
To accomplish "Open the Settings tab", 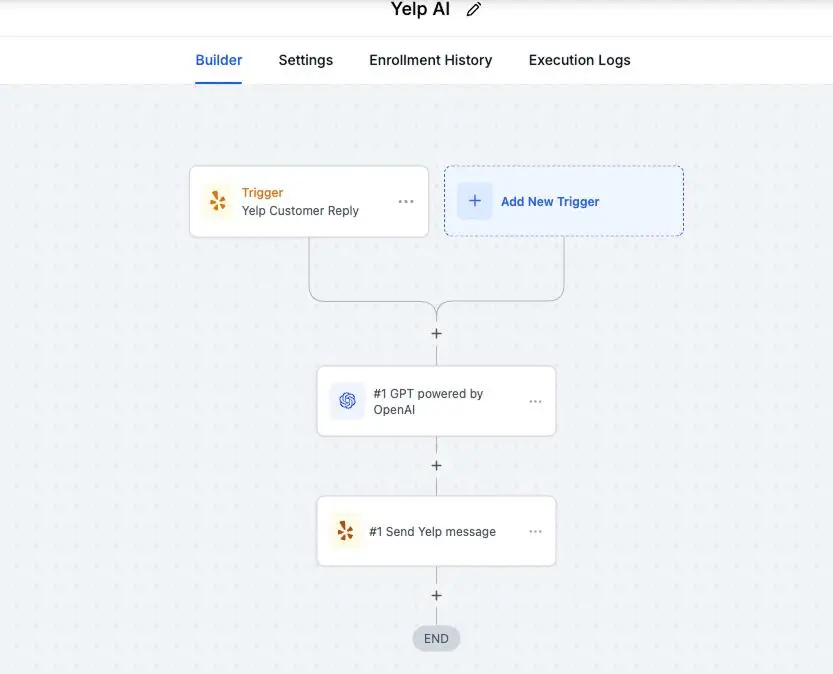I will [305, 60].
